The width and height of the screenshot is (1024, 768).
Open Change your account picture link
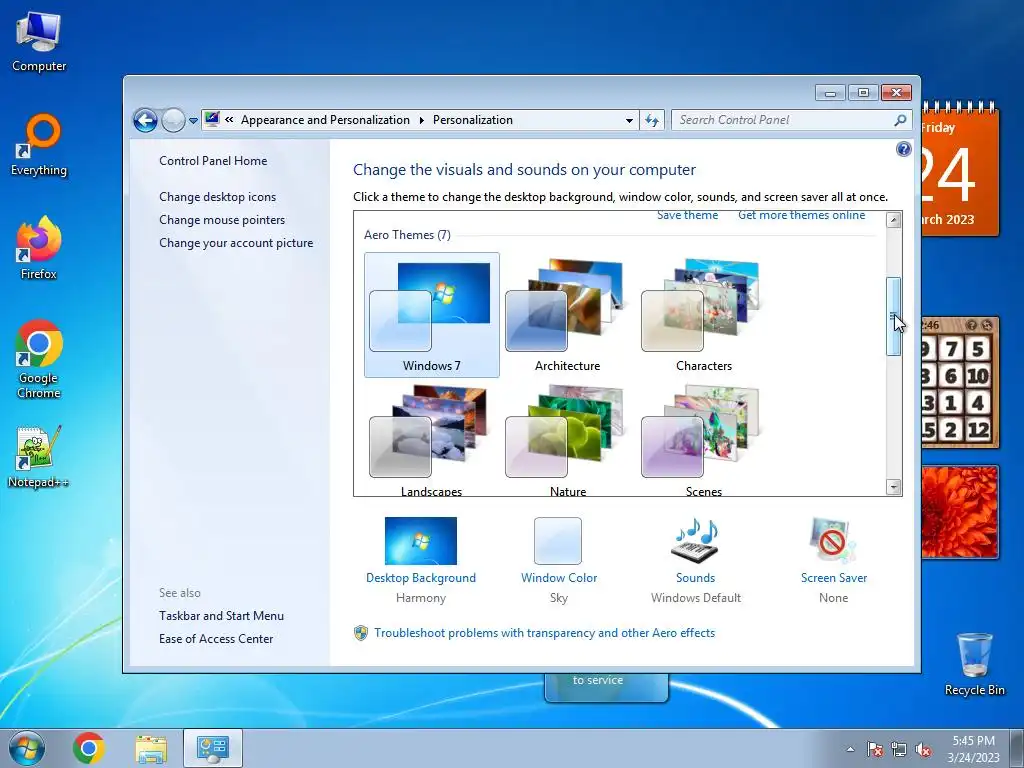[x=236, y=243]
